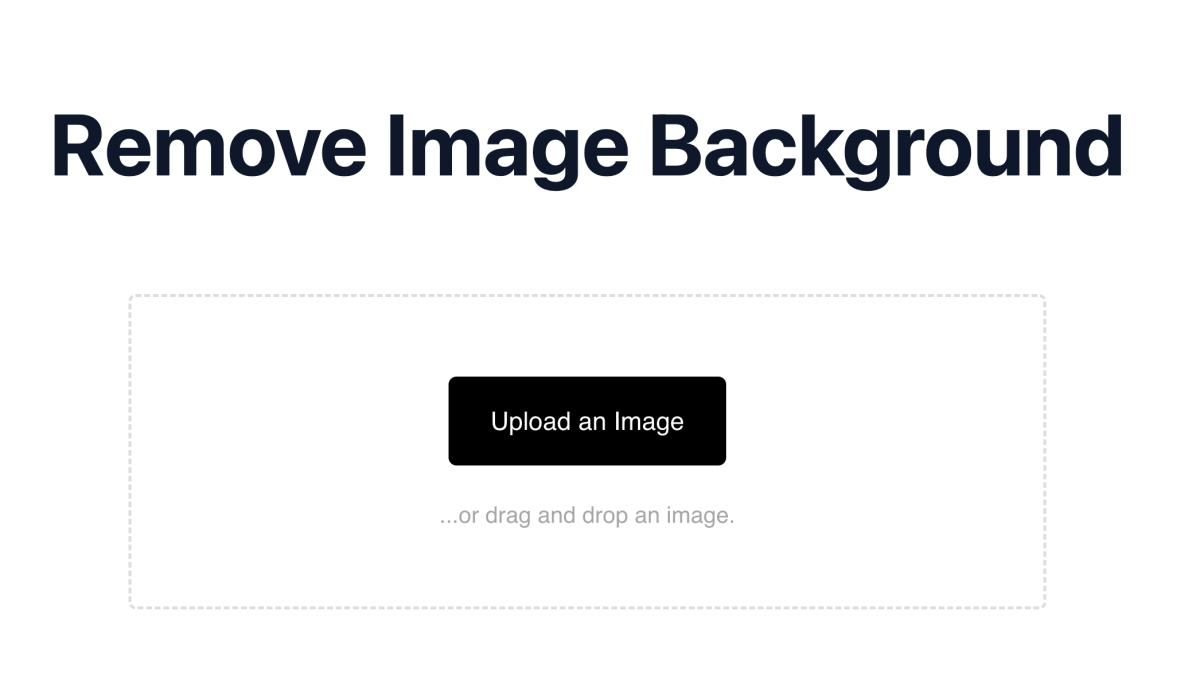The height and width of the screenshot is (681, 1200).
Task: Click the dashed drag-and-drop upload zone
Action: 587,452
